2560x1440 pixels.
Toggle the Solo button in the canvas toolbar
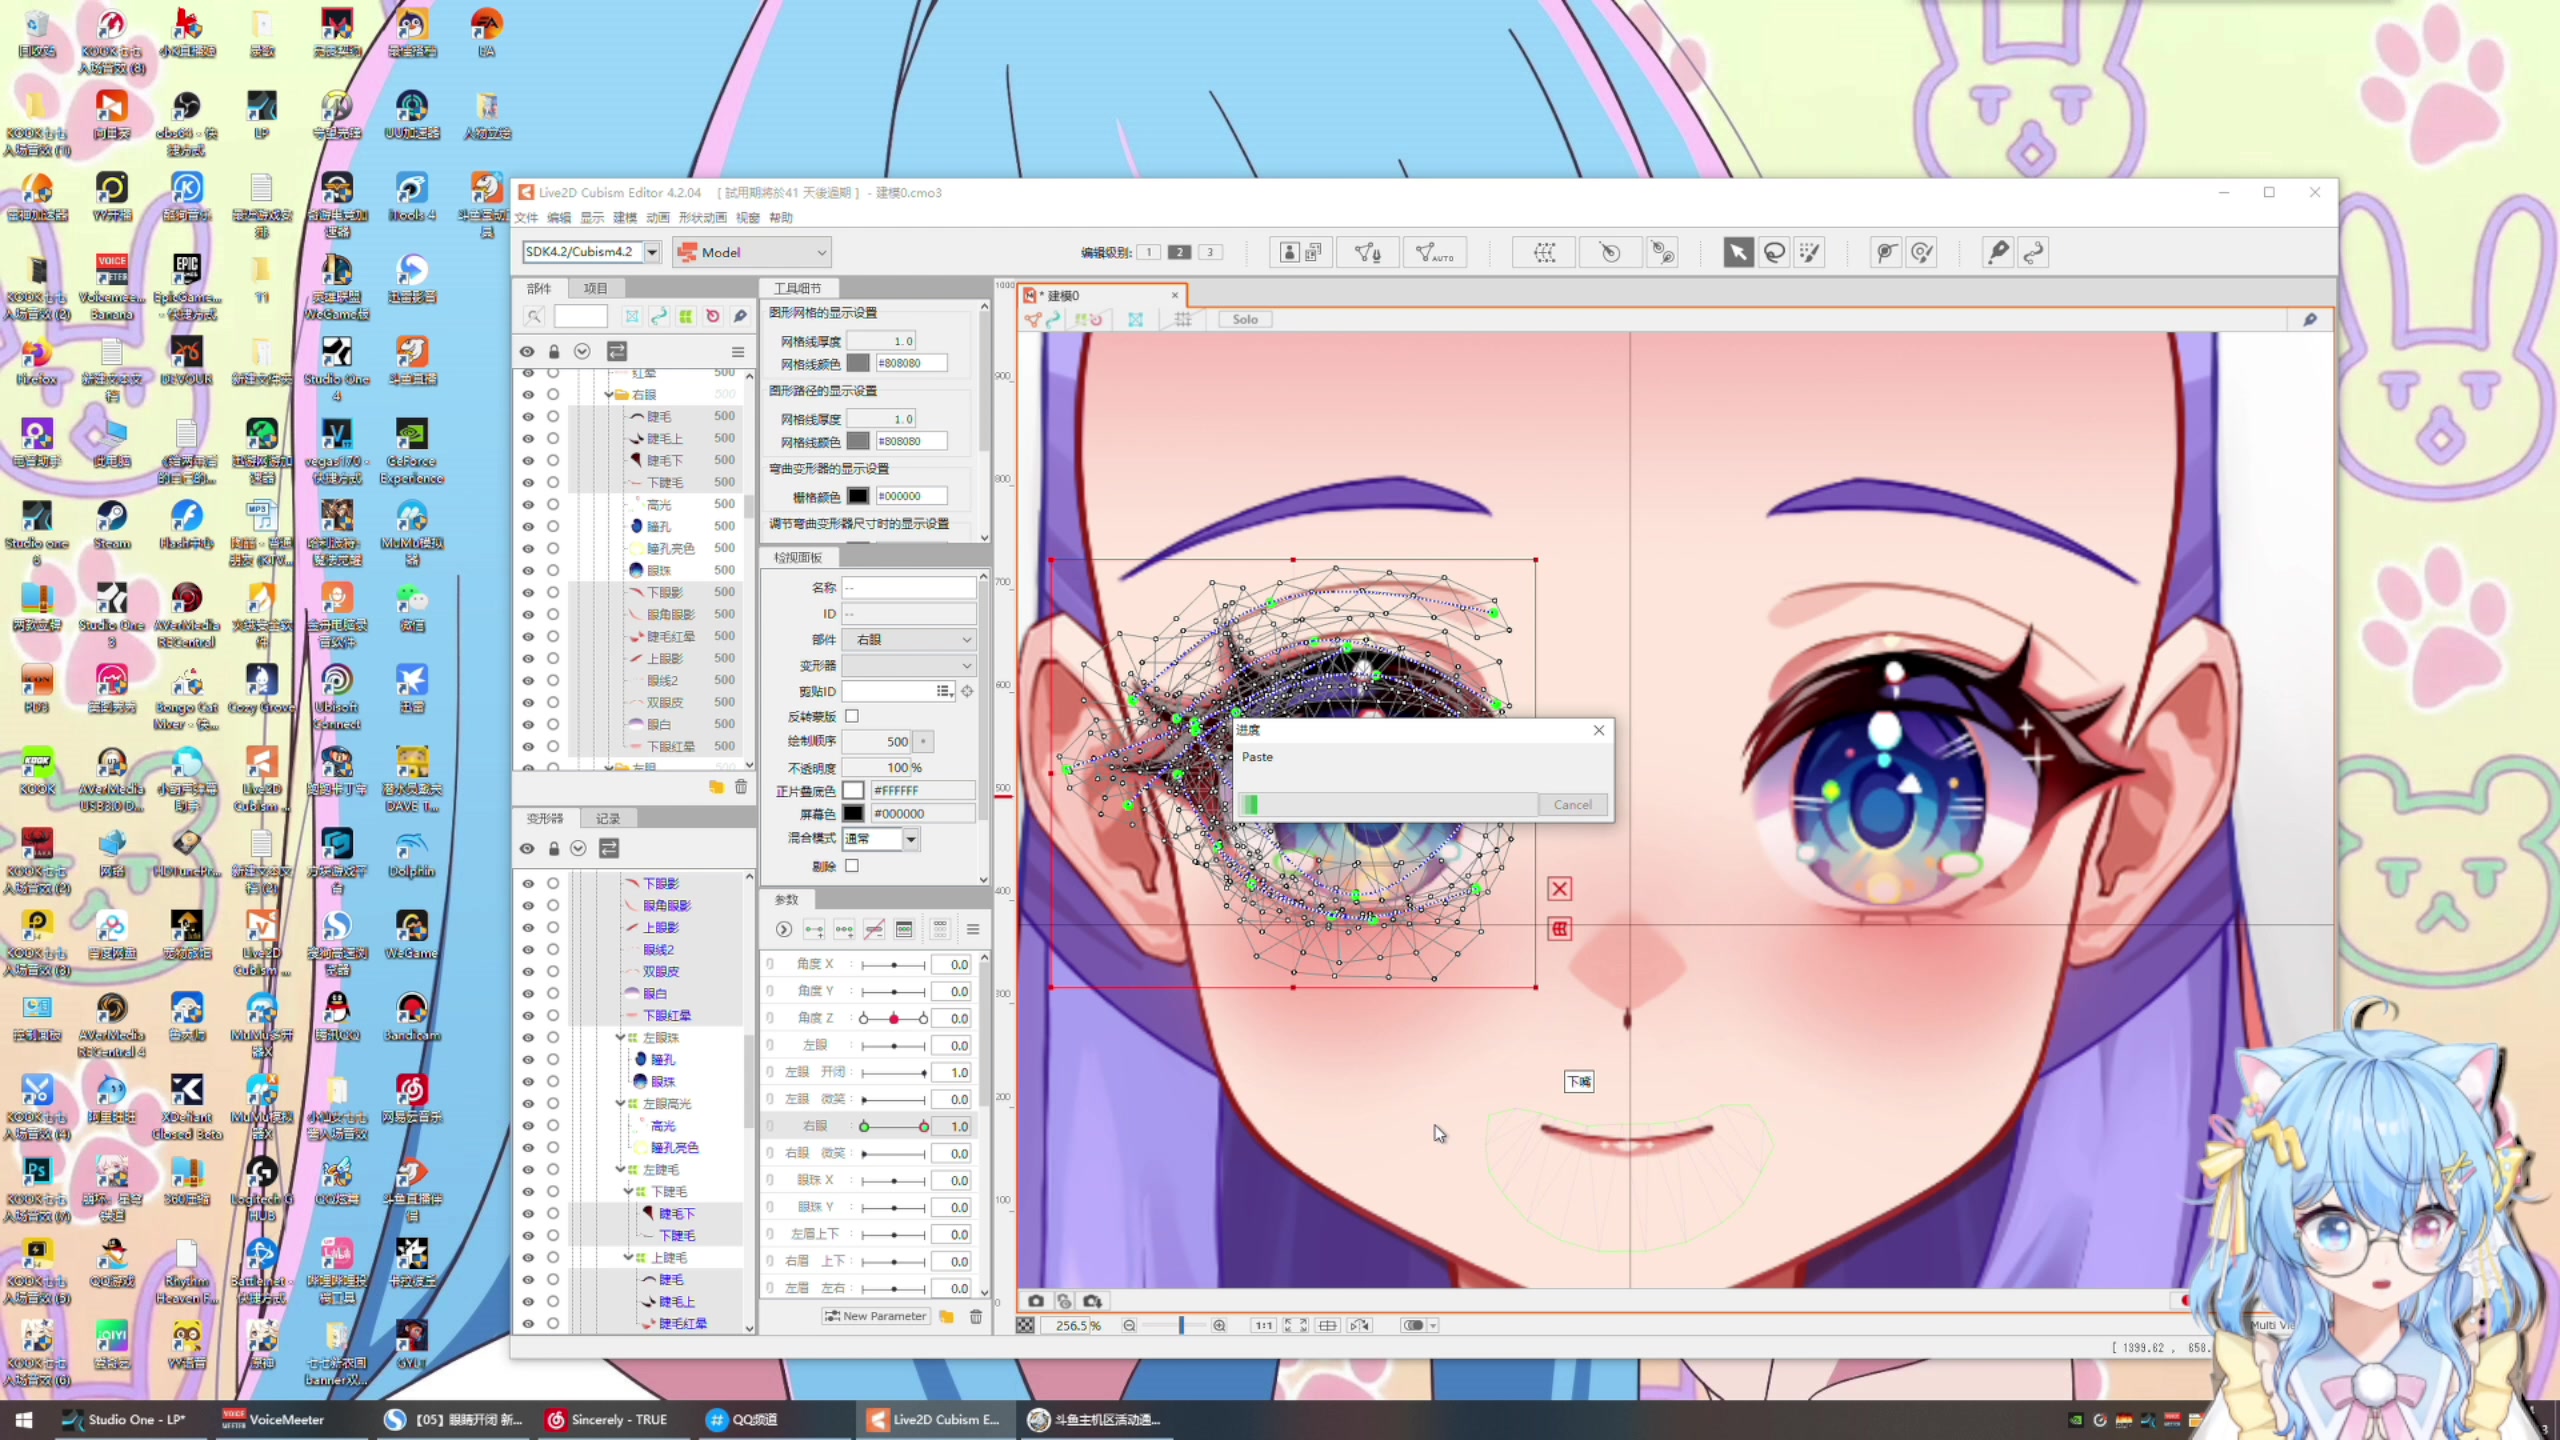(1245, 319)
